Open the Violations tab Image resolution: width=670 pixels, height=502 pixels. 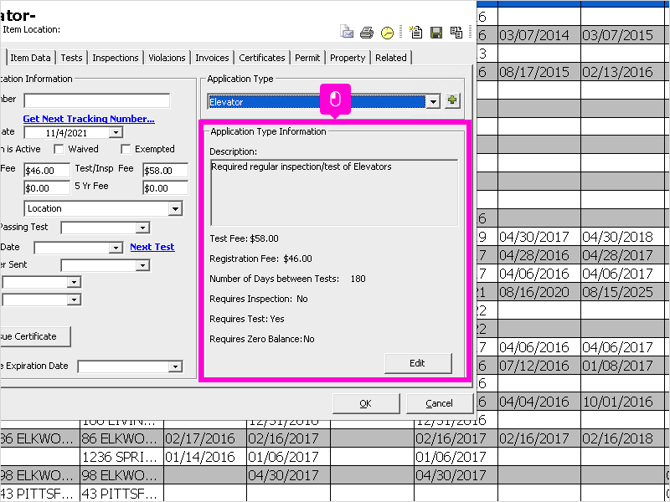point(167,57)
